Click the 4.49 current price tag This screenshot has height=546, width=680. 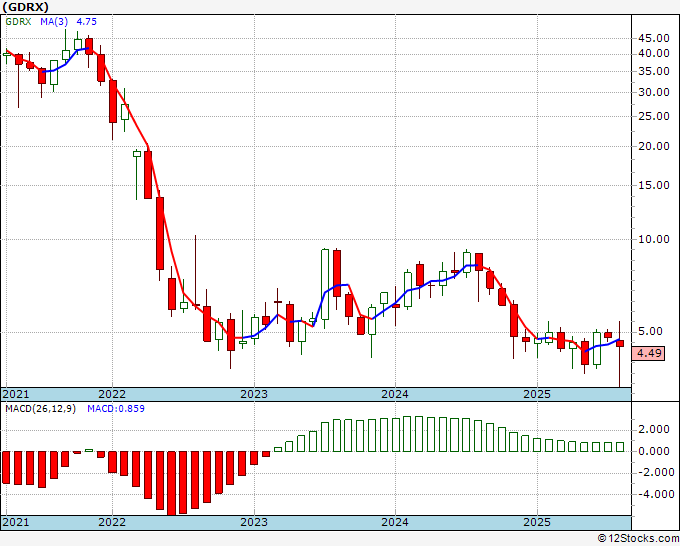648,353
